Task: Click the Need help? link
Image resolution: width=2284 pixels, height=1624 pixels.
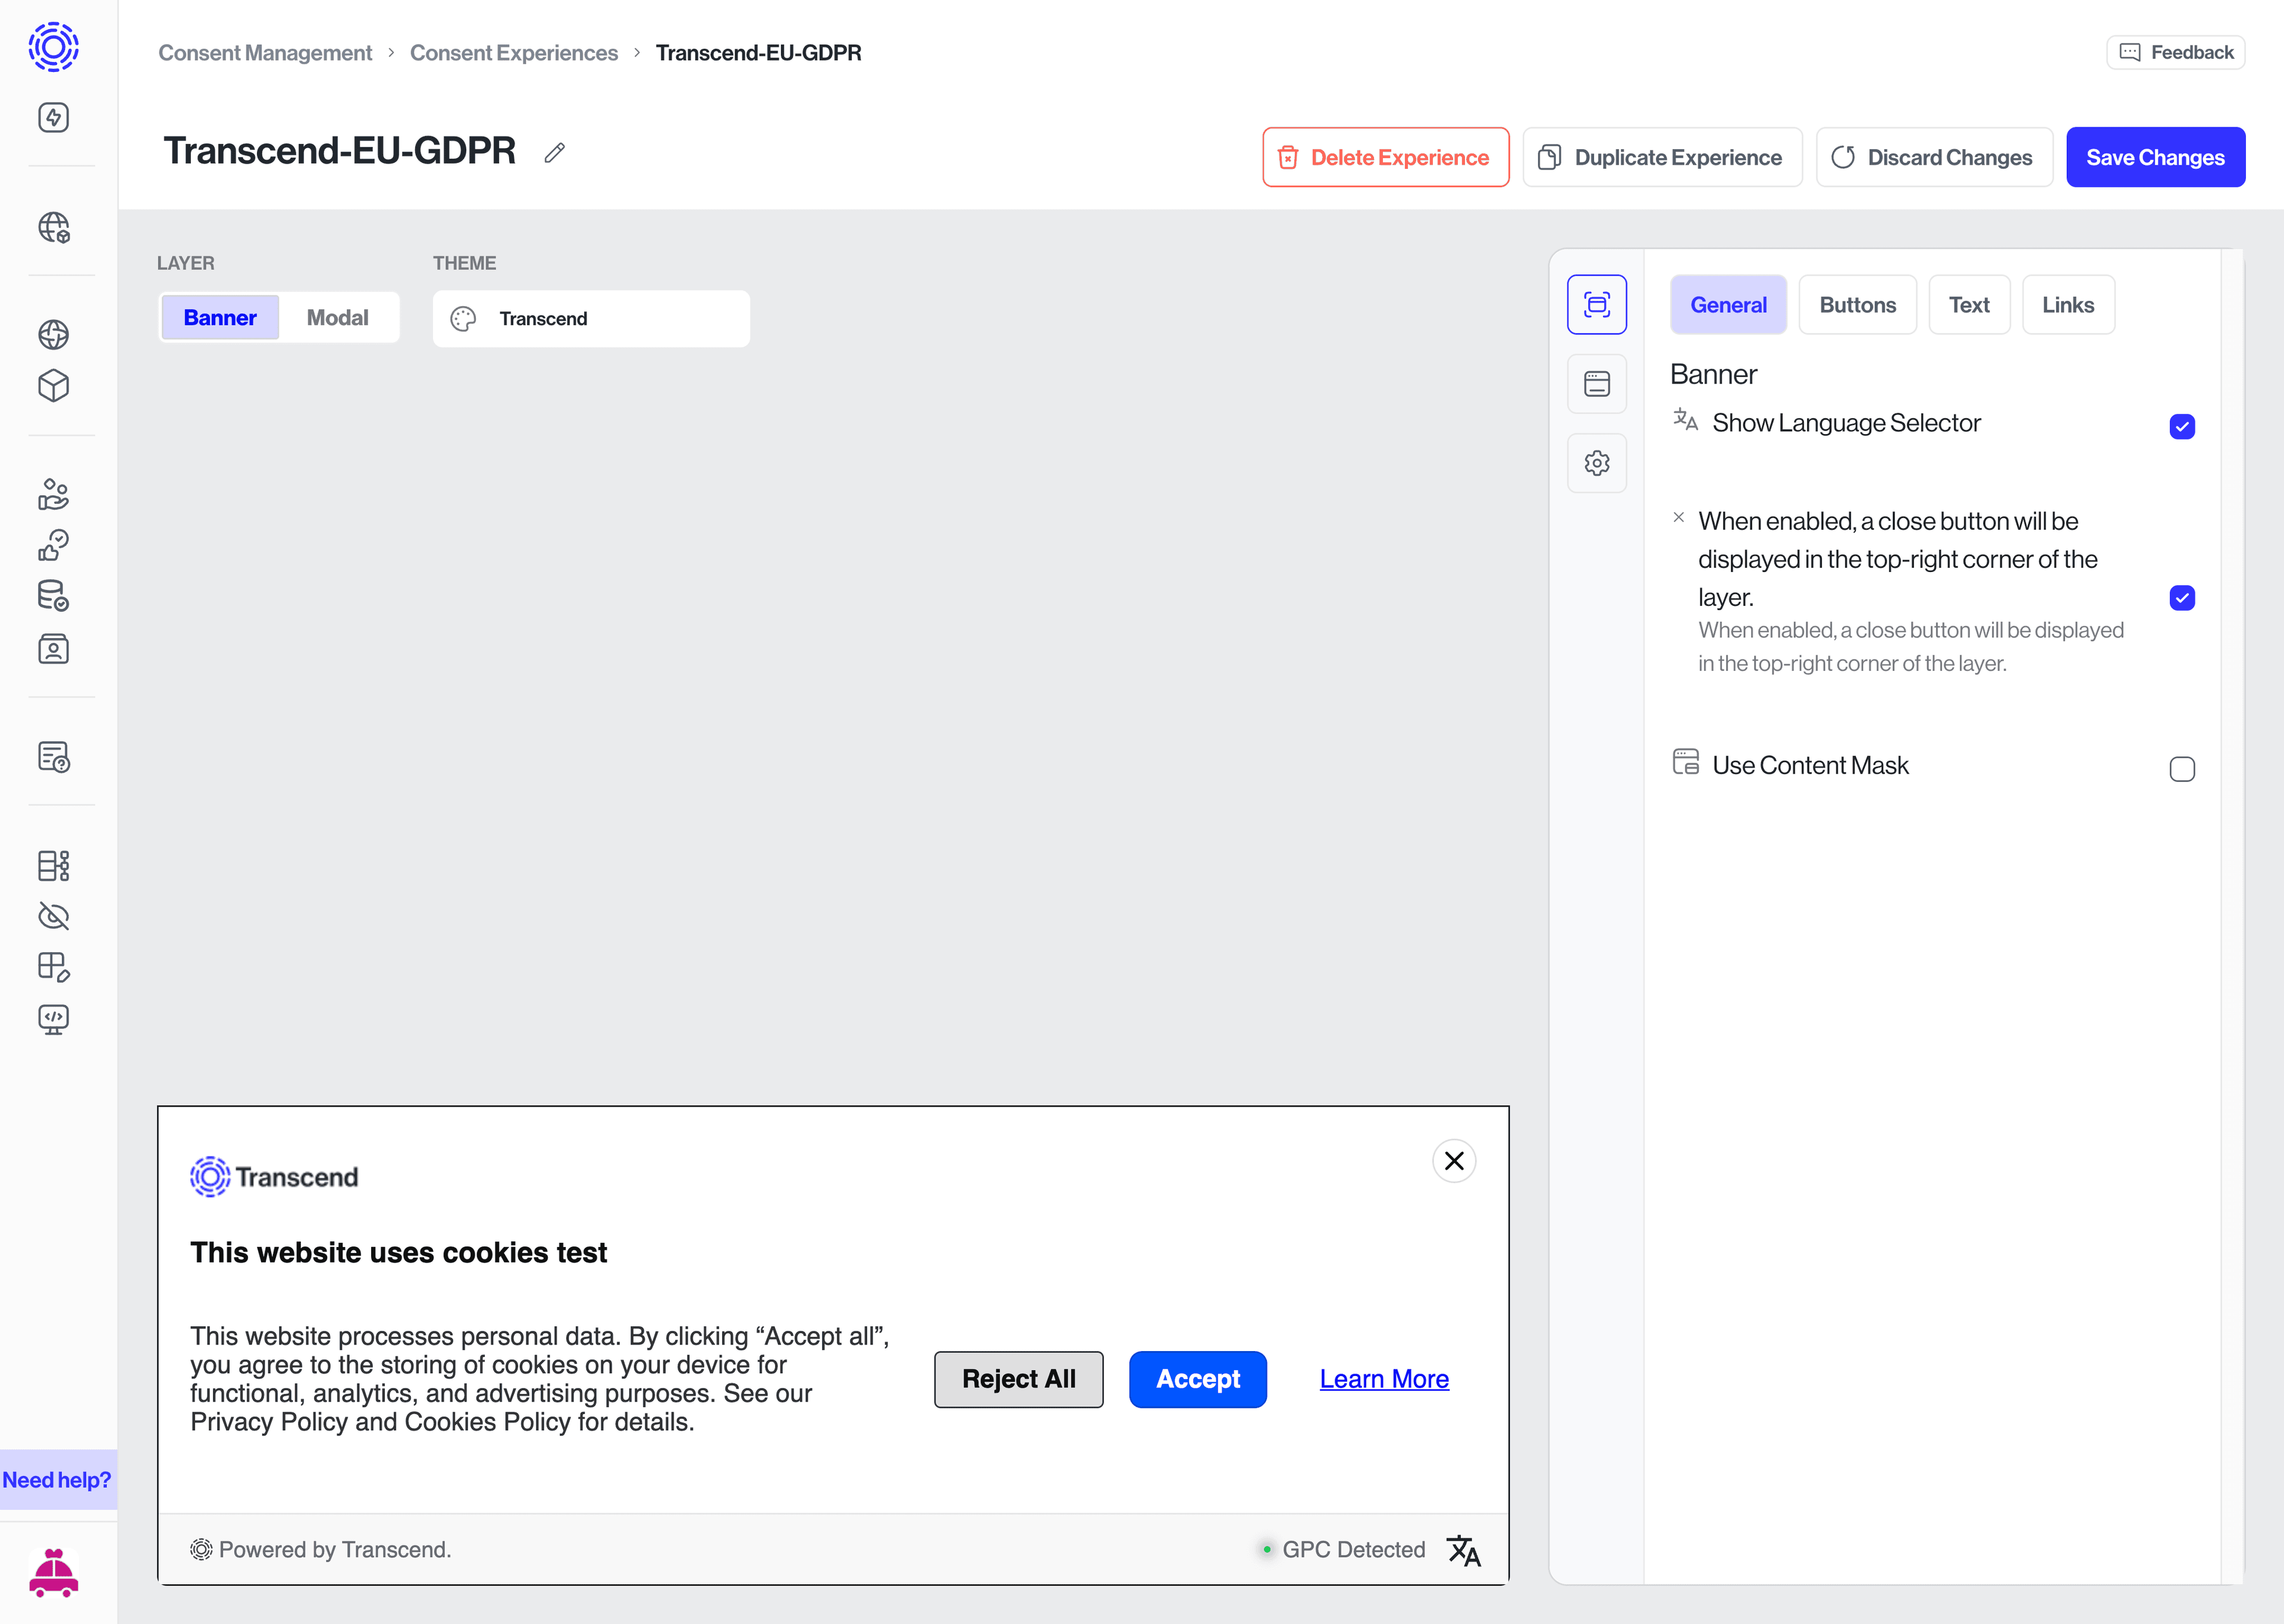Action: pos(57,1480)
